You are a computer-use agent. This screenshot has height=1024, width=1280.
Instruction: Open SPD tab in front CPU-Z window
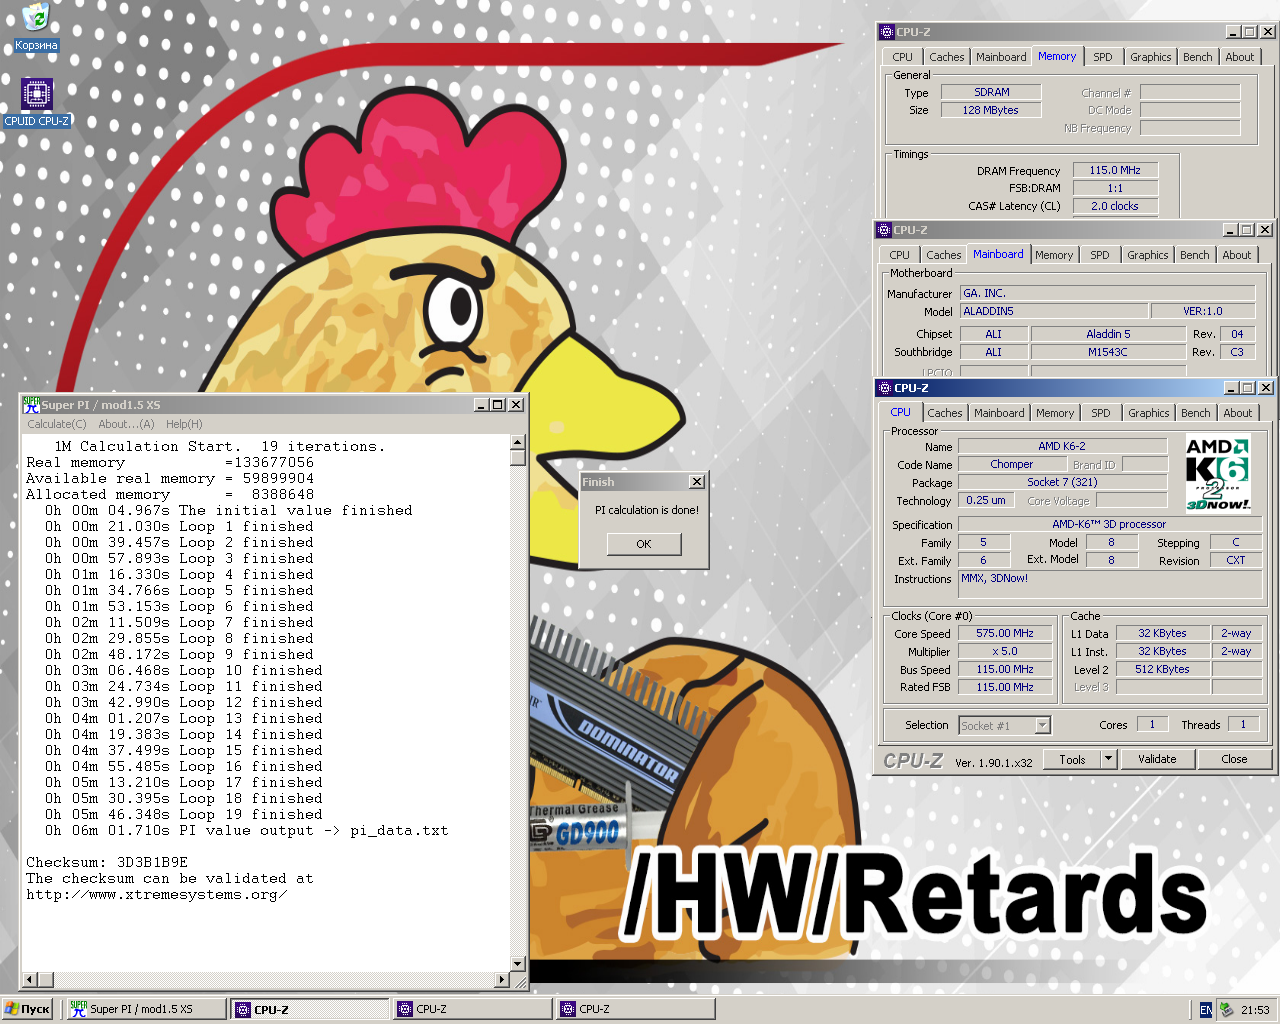pos(1101,413)
